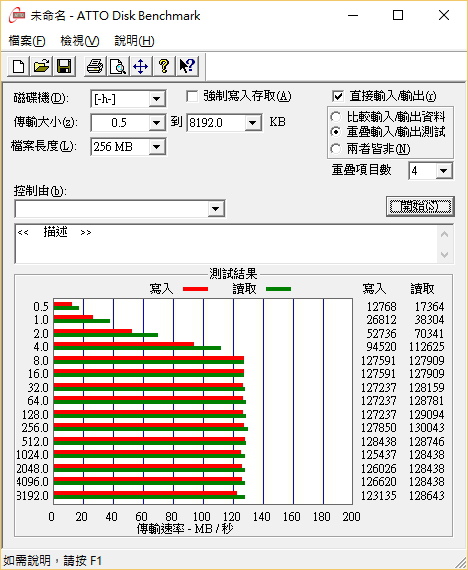This screenshot has width=468, height=570.
Task: Click the ATTO app icon in title bar
Action: (x=17, y=16)
